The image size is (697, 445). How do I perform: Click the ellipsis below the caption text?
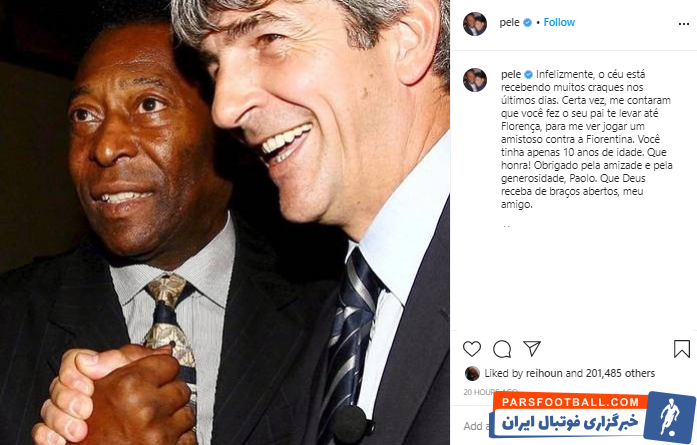506,227
